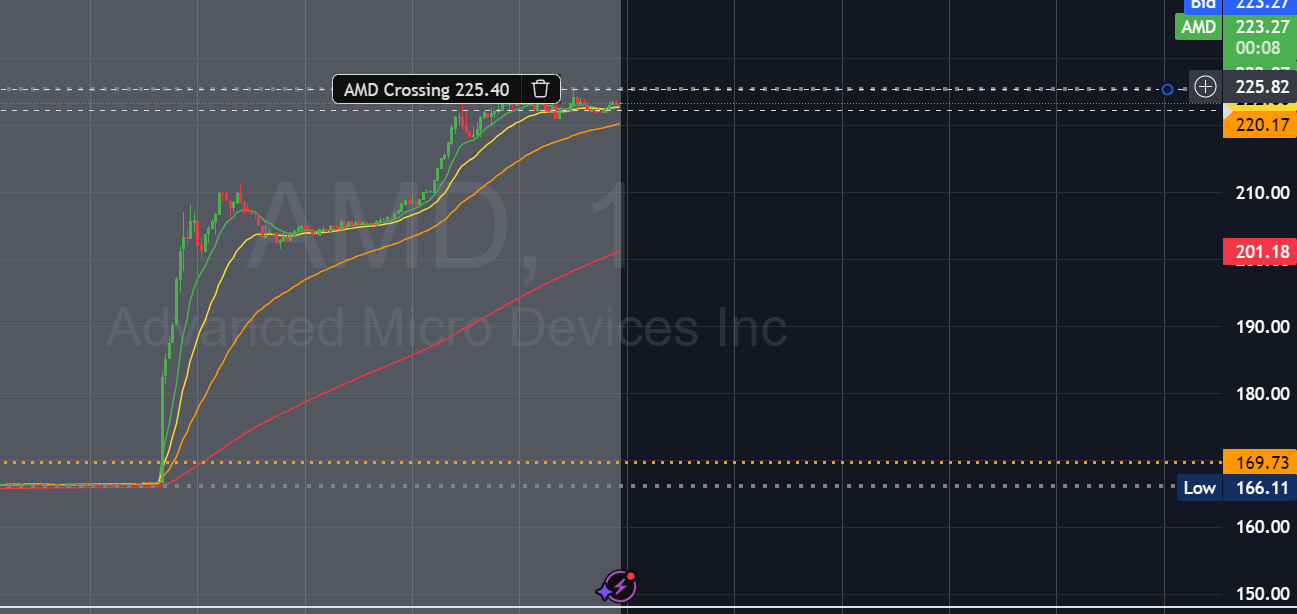Image resolution: width=1297 pixels, height=614 pixels.
Task: Select the 225.82 crosshair price label
Action: [x=1259, y=86]
